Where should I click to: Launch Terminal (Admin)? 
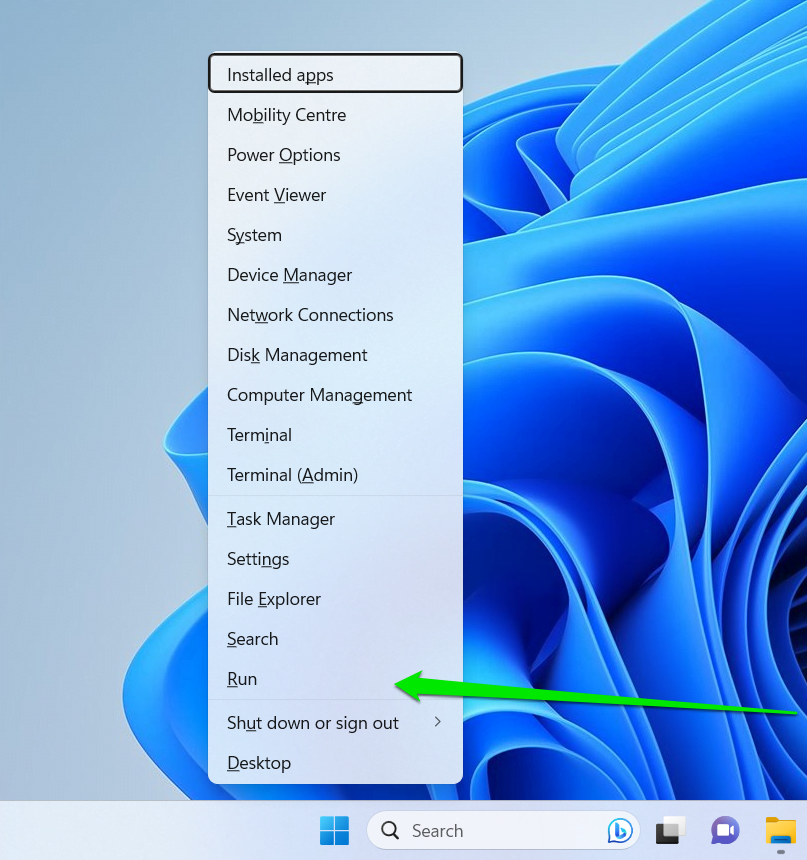292,475
